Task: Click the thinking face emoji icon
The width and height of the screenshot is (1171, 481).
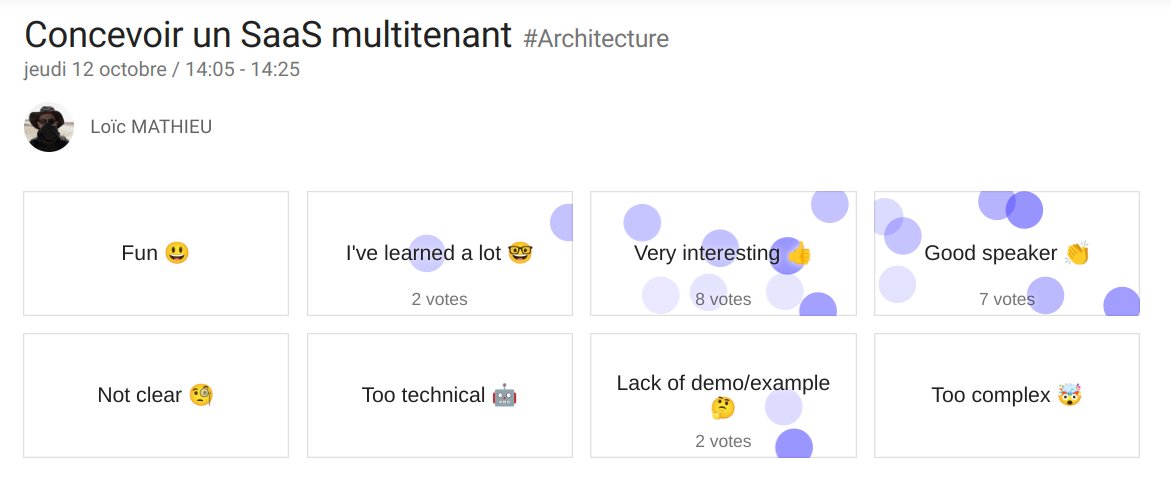Action: point(723,407)
